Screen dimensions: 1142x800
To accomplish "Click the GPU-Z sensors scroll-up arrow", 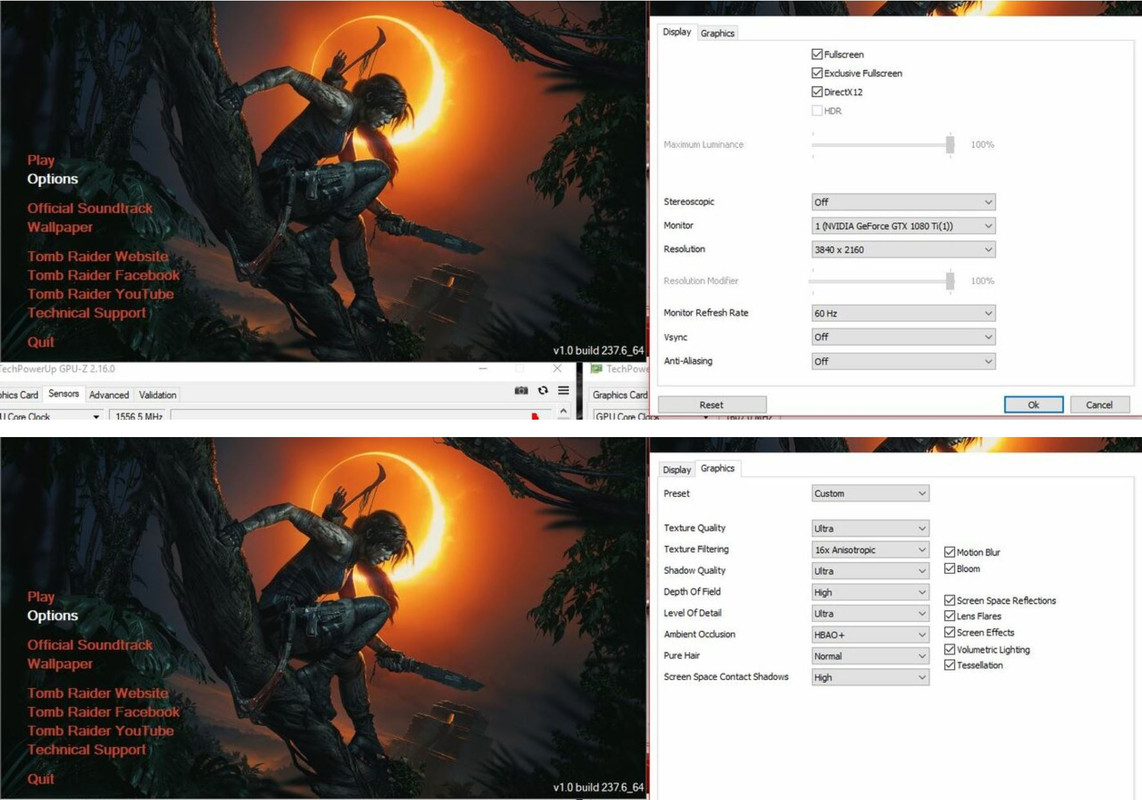I will (563, 412).
